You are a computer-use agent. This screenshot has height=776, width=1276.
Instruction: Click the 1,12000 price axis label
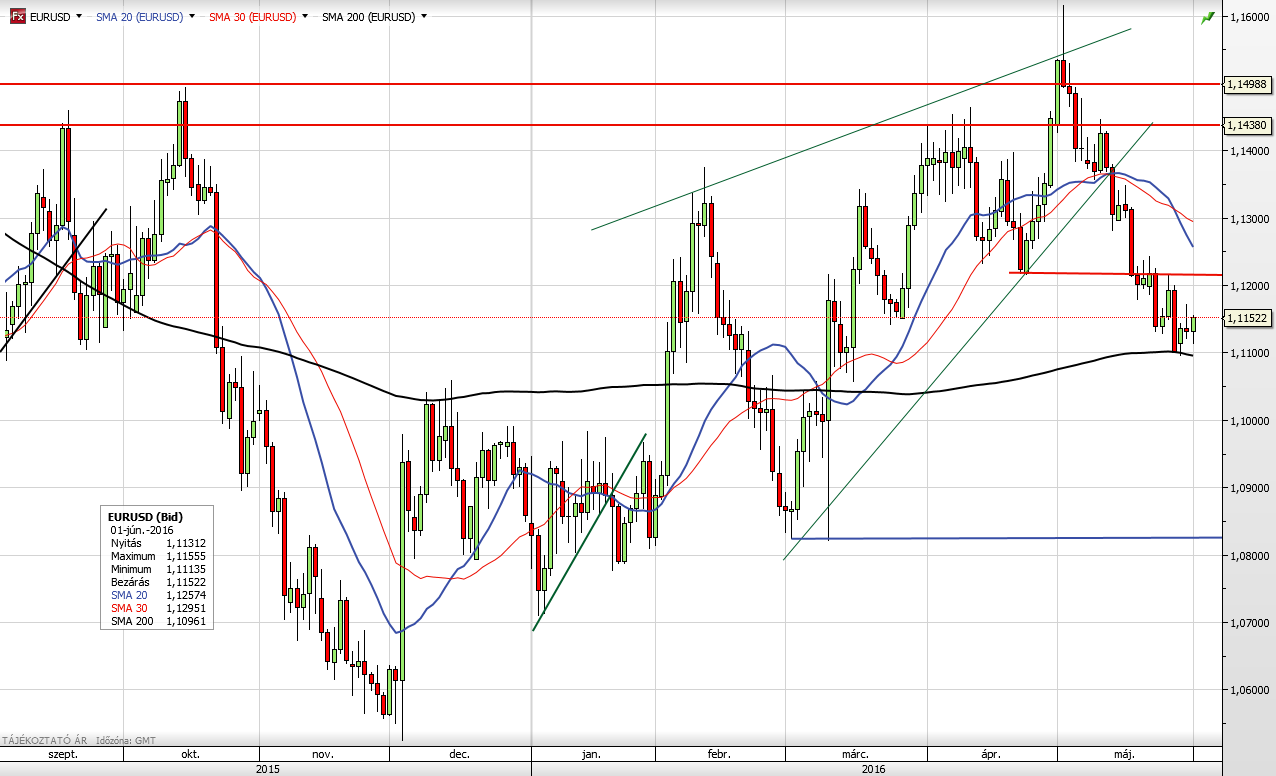(1251, 286)
